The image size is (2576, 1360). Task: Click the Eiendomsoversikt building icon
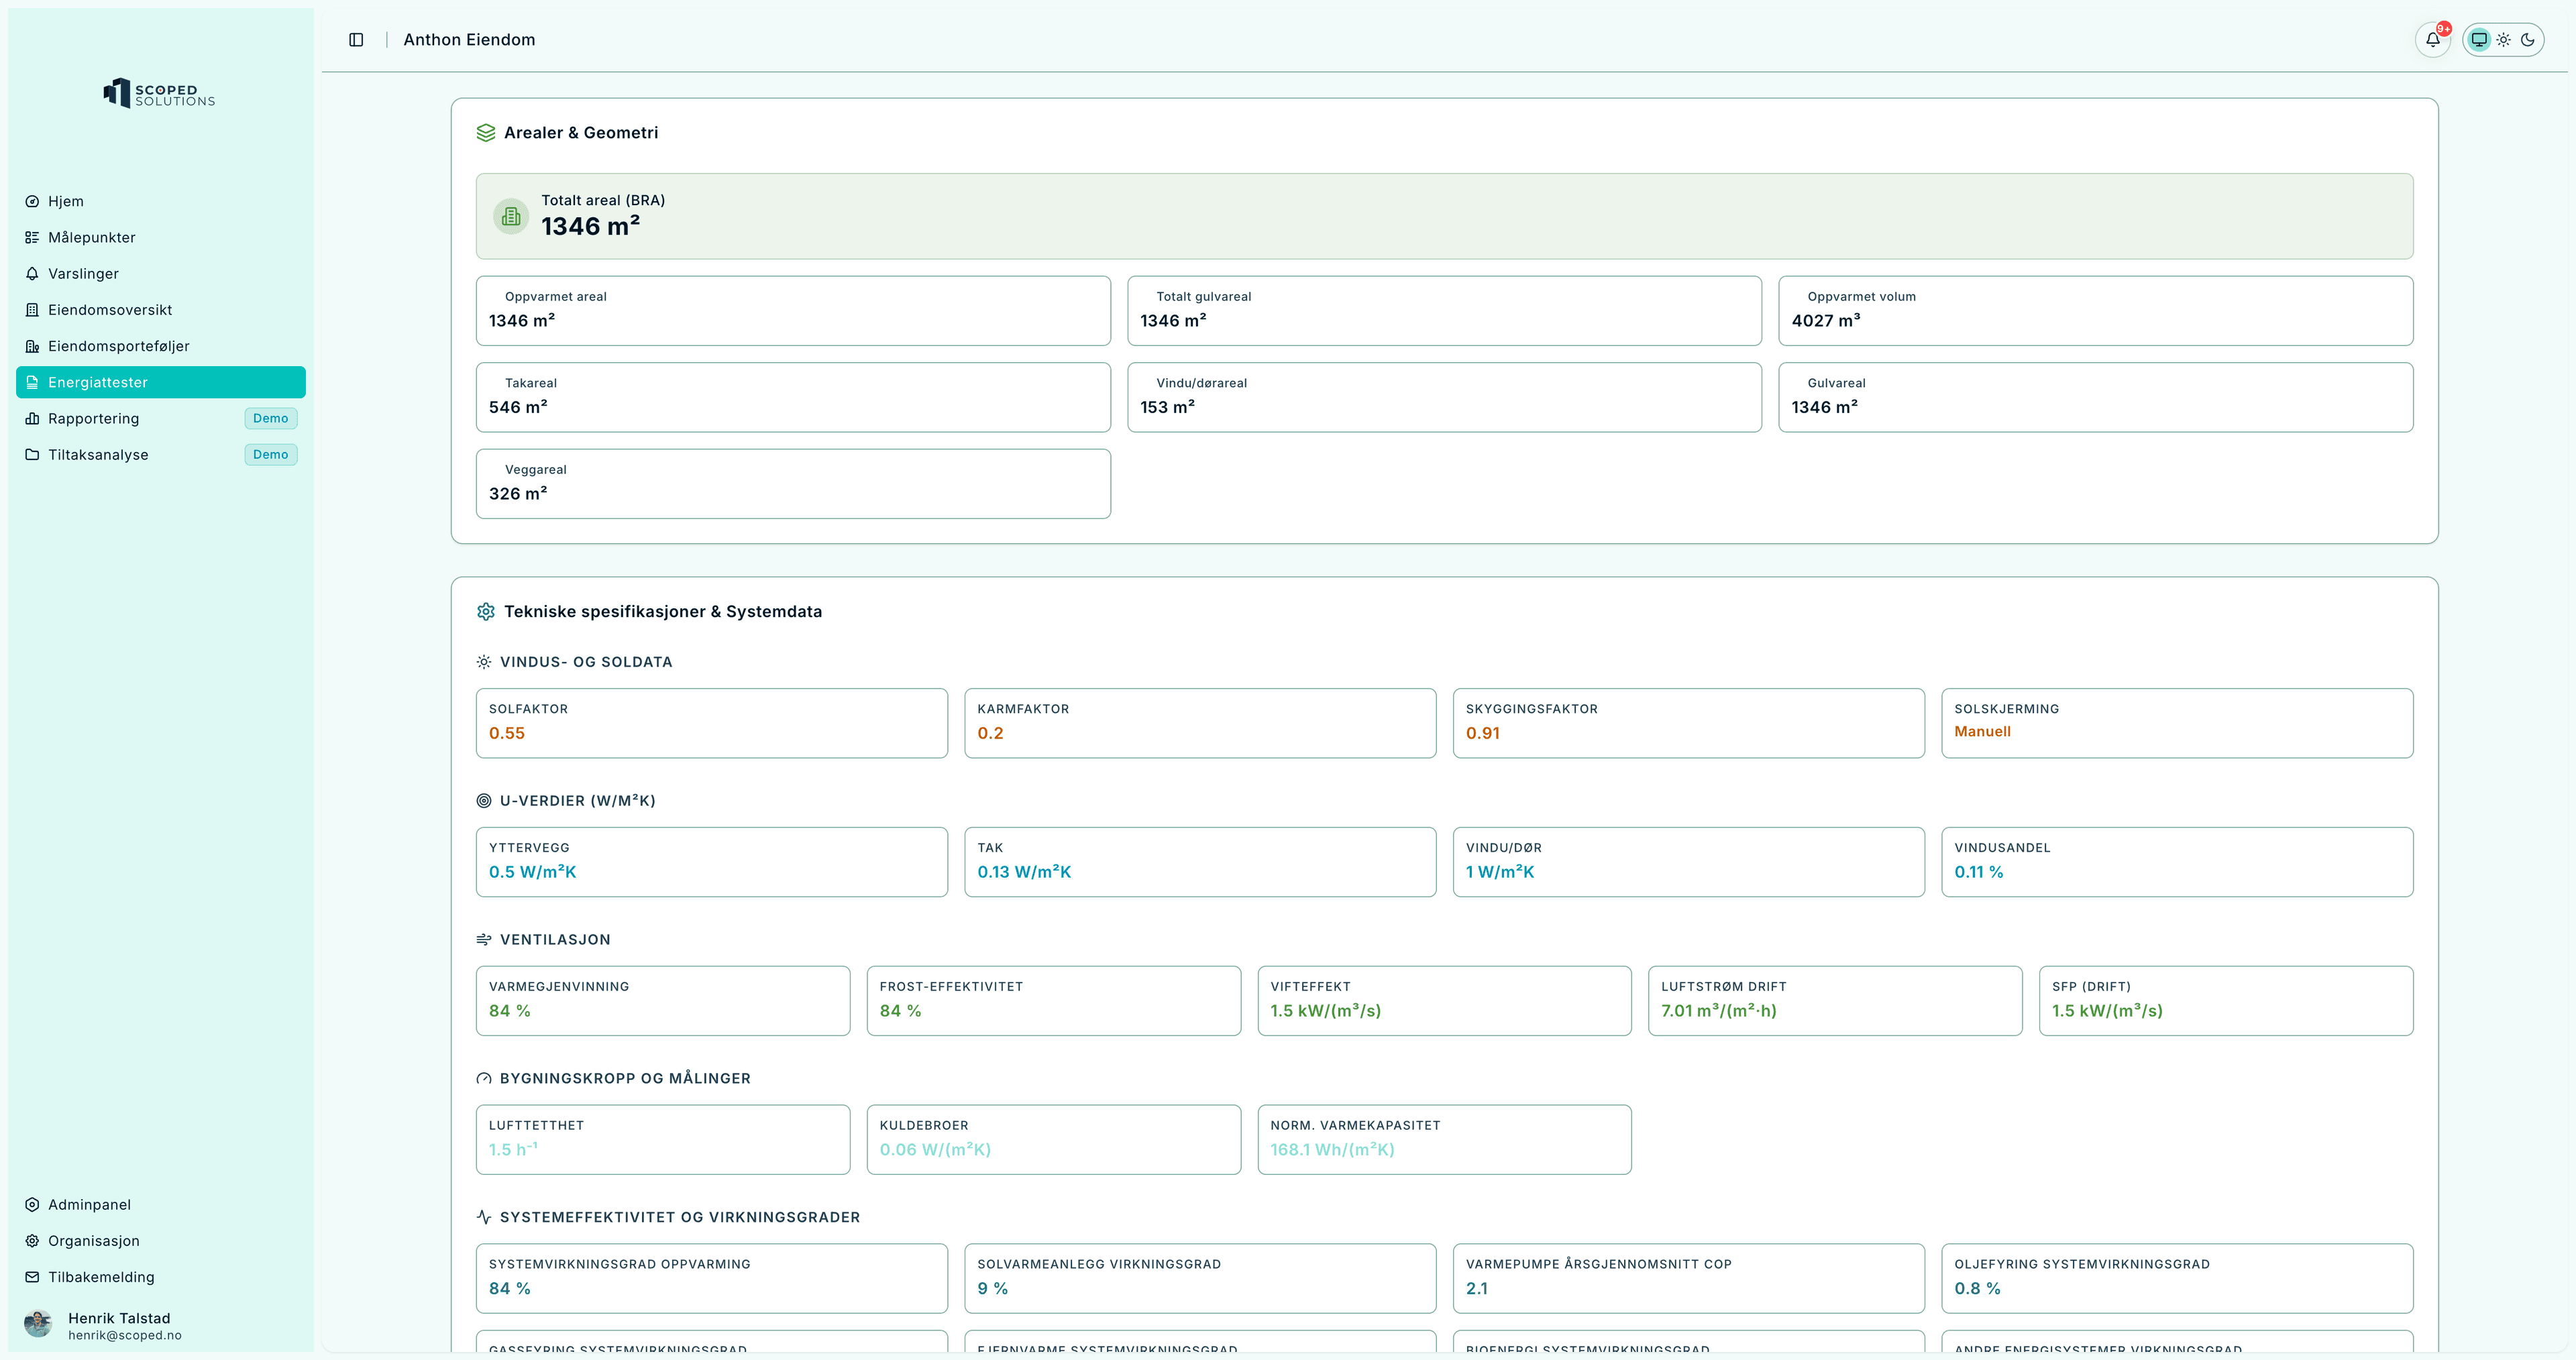(32, 310)
